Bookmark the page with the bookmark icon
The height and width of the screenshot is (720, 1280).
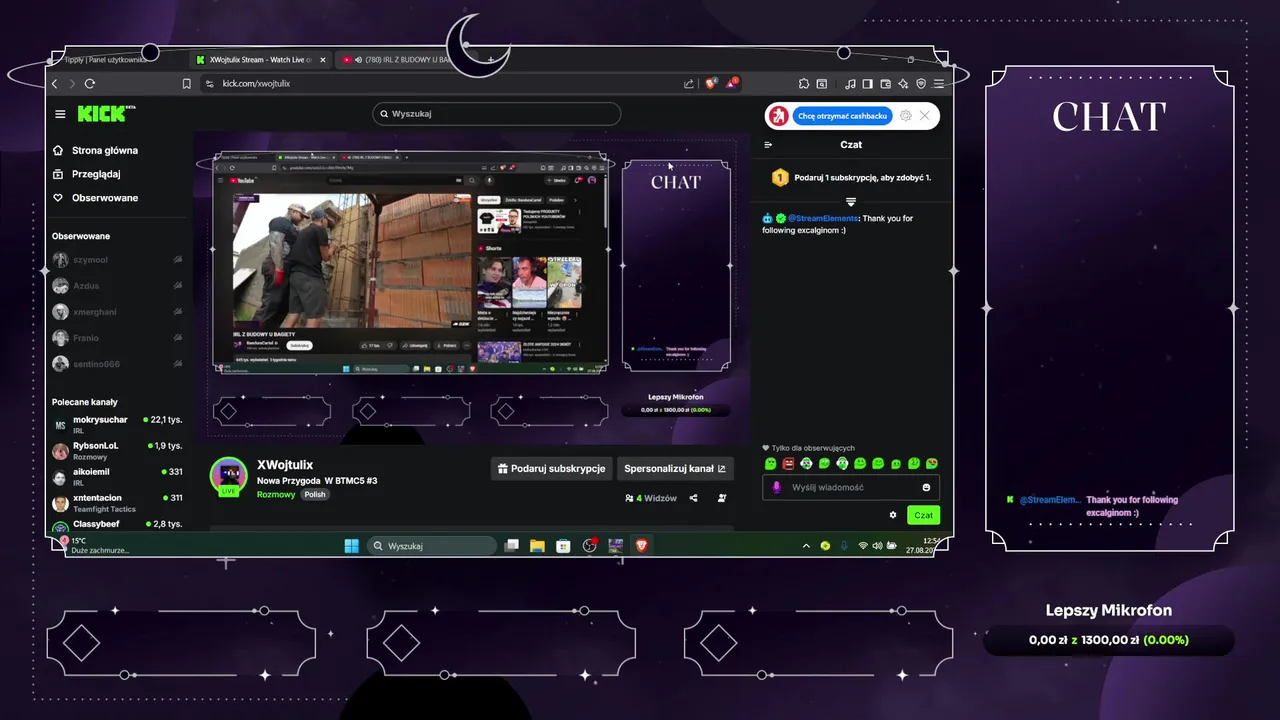(187, 84)
